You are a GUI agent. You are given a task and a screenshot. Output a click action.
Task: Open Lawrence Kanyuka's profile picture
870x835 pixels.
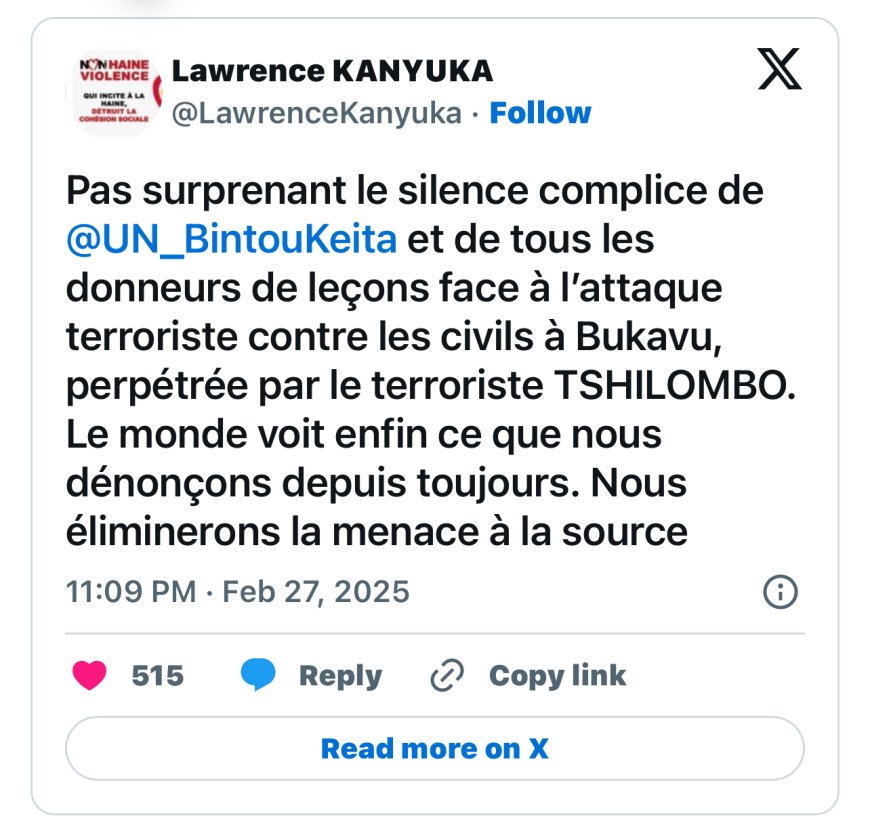tap(114, 92)
